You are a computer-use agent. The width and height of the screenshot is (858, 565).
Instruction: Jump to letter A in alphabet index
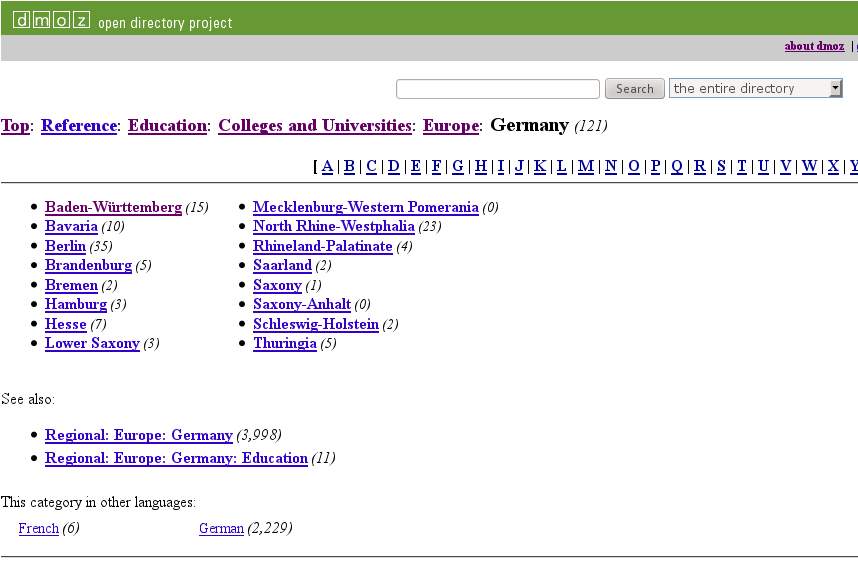(327, 166)
